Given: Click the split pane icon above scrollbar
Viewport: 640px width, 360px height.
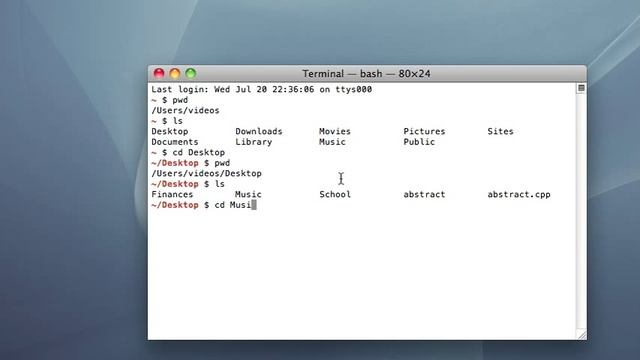Looking at the screenshot, I should (x=581, y=88).
